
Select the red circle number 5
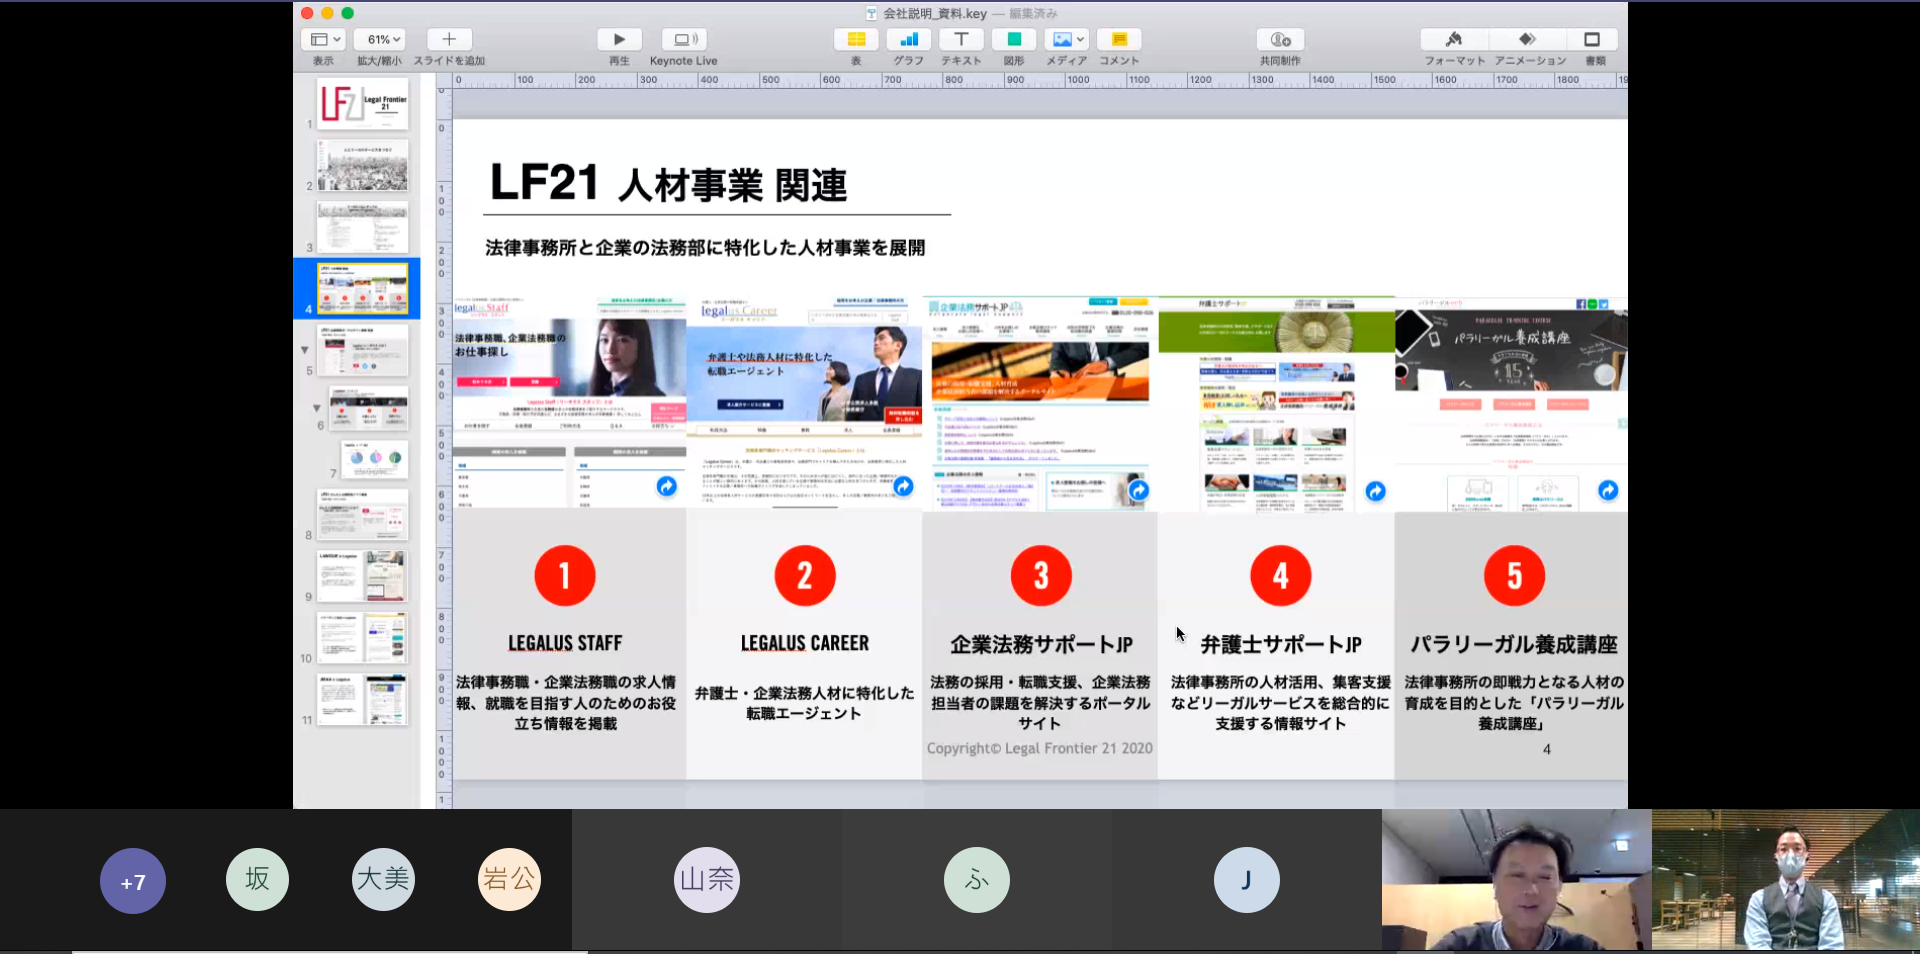tap(1514, 576)
